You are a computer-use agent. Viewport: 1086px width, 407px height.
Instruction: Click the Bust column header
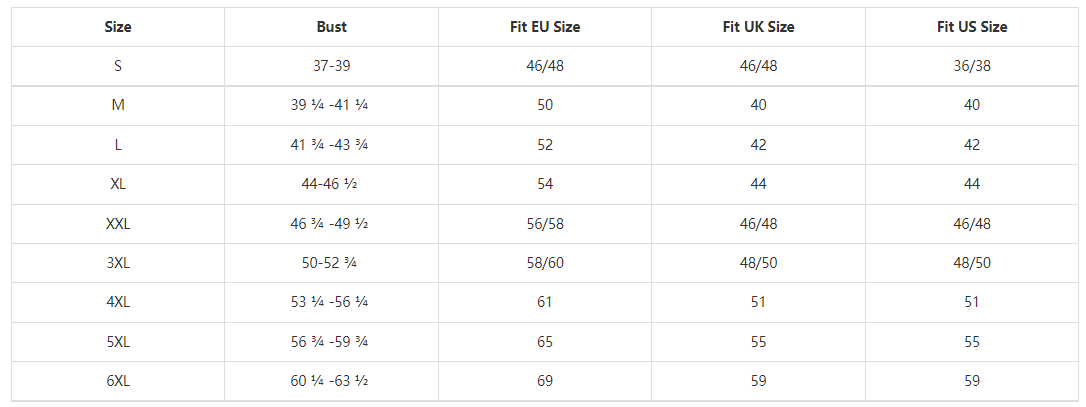[331, 27]
